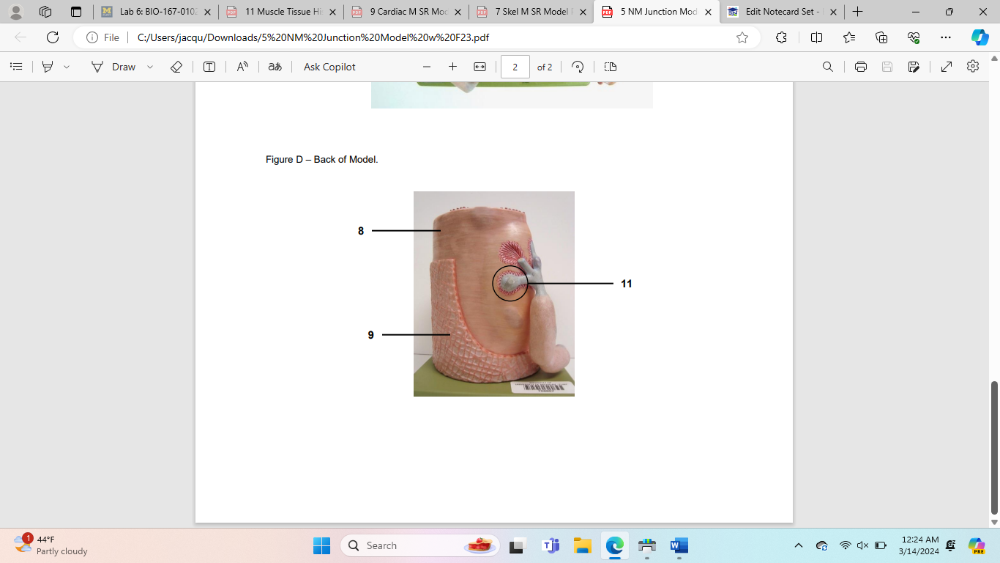Toggle the fit to width view
The image size is (1000, 563).
pos(480,67)
